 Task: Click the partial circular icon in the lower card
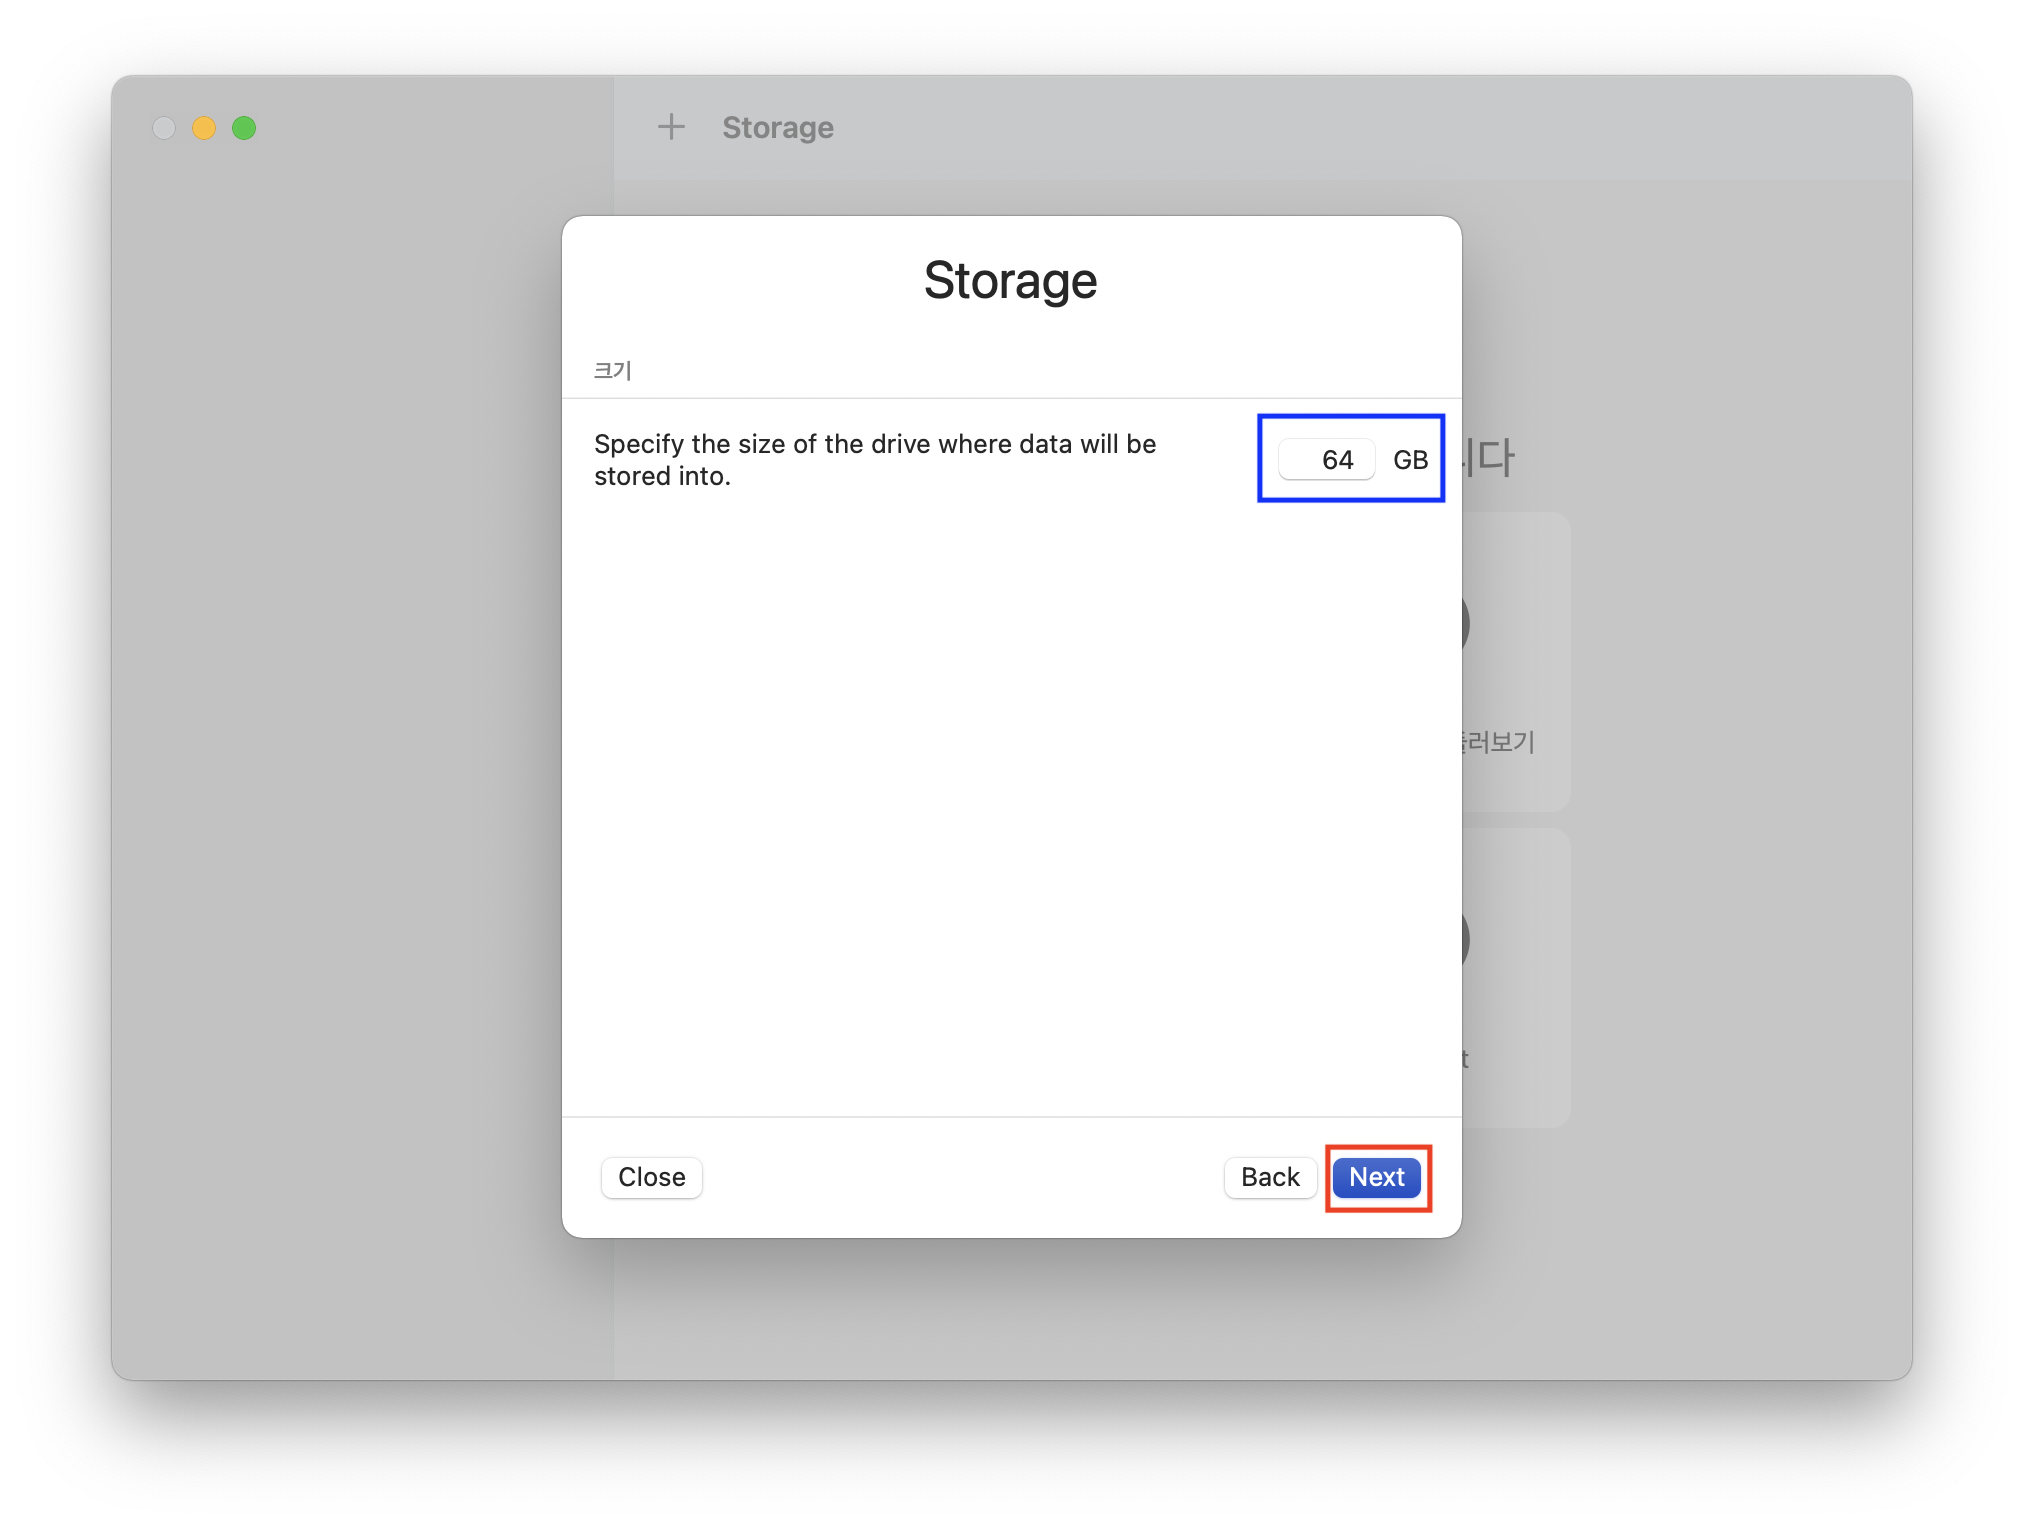tap(1466, 939)
